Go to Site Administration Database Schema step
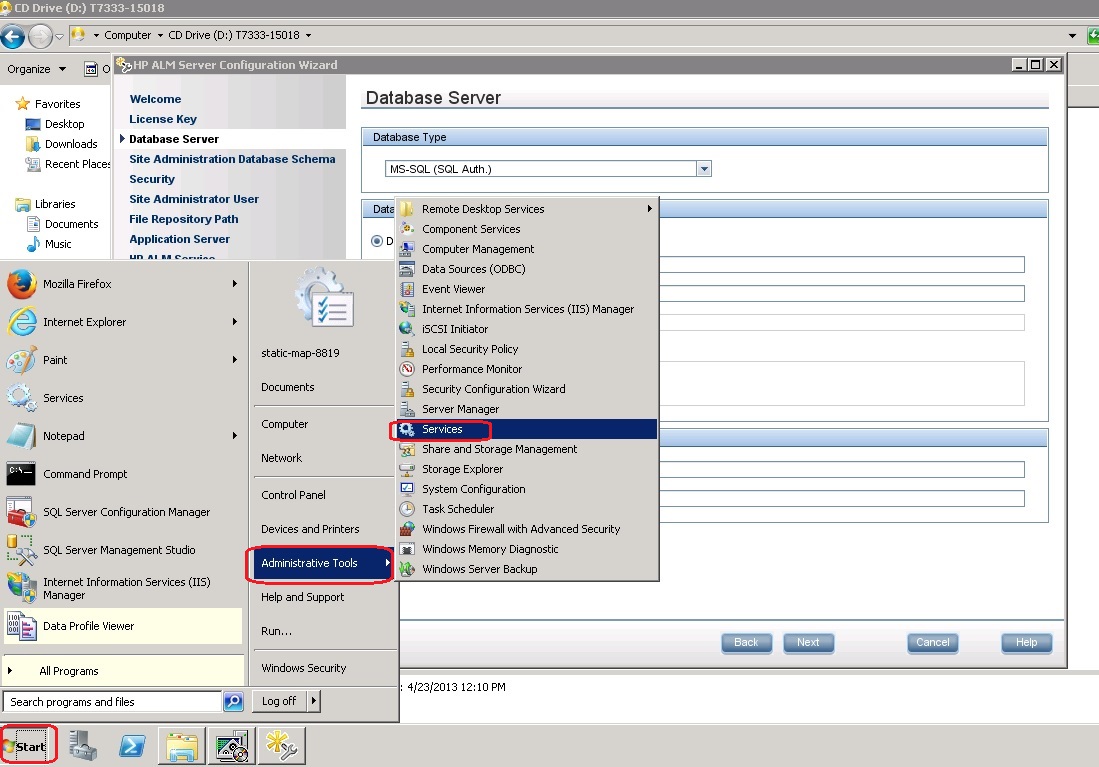The image size is (1099, 767). pyautogui.click(x=232, y=159)
